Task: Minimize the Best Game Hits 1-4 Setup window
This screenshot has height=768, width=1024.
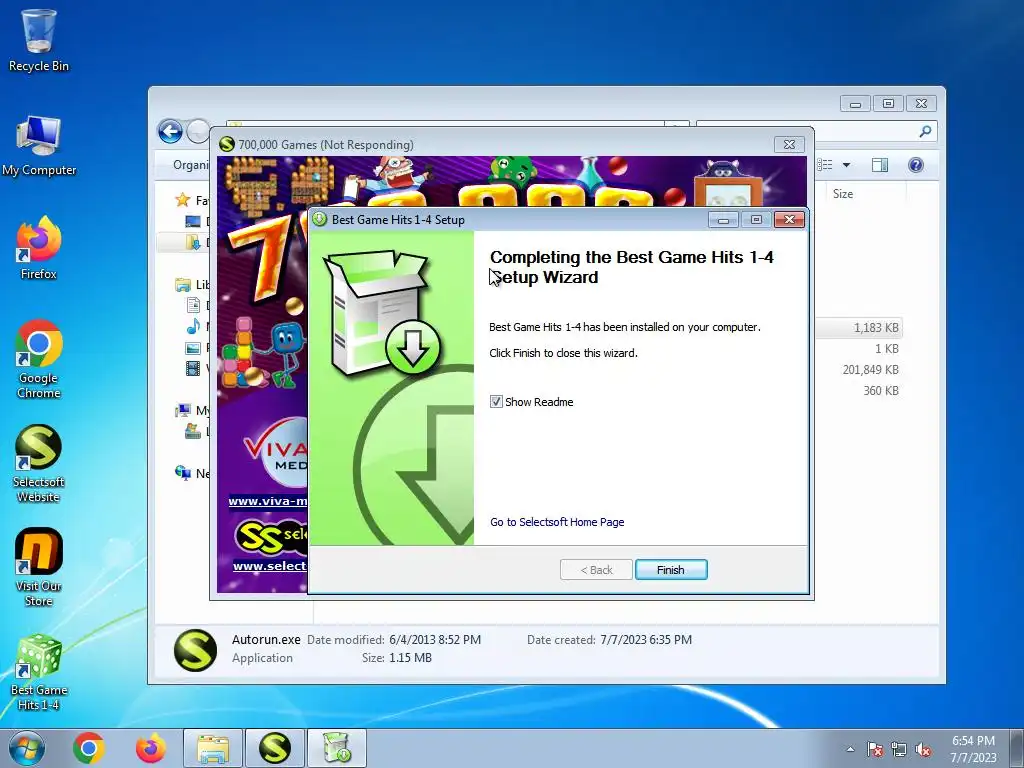Action: coord(724,220)
